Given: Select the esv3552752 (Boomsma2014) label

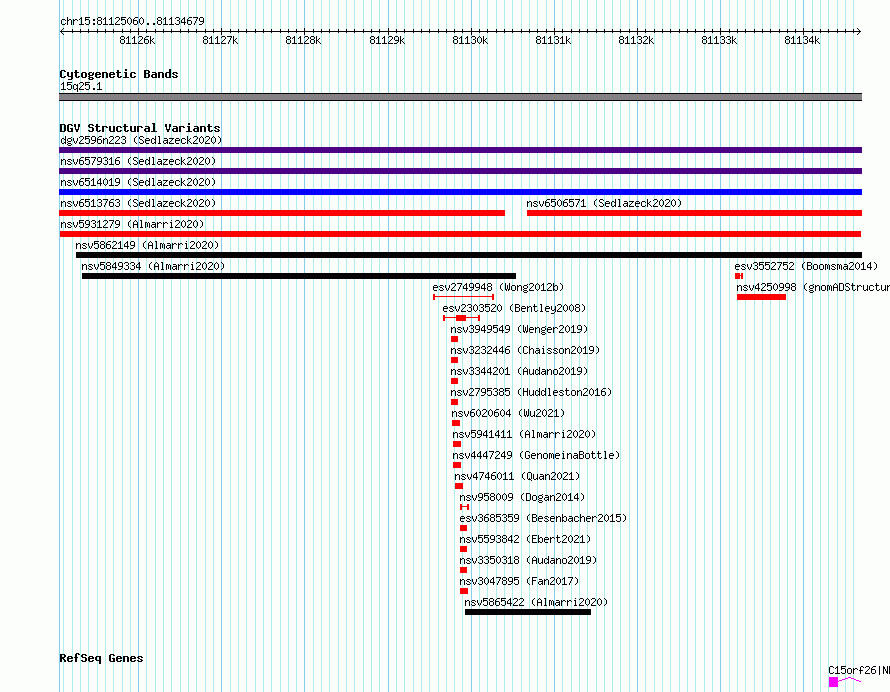Looking at the screenshot, I should point(806,266).
